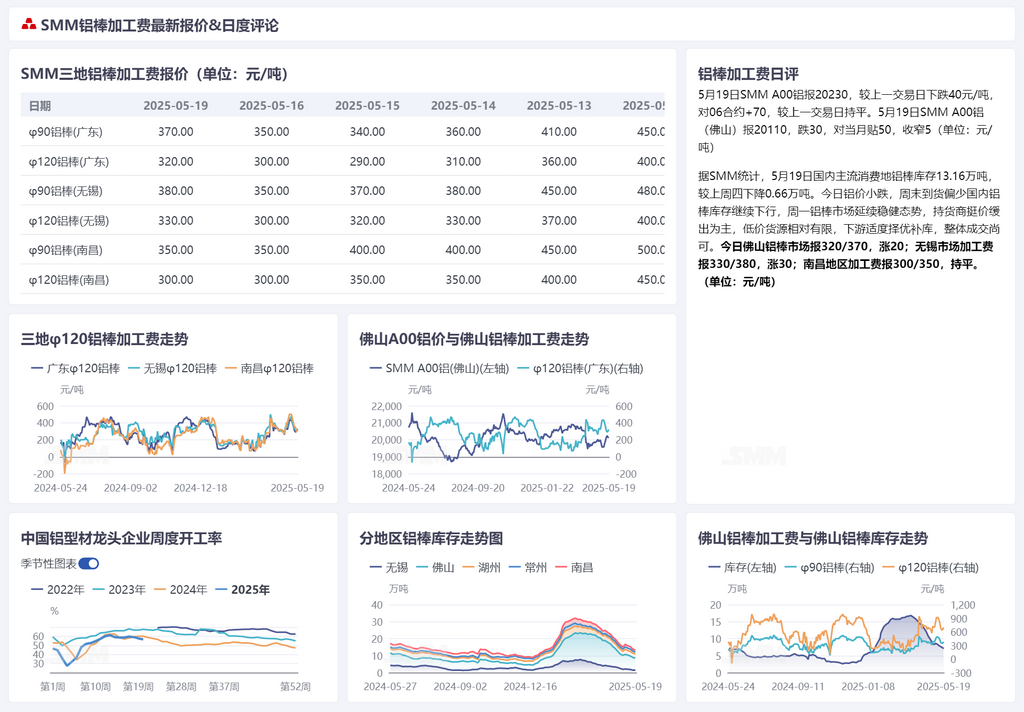1024x712 pixels.
Task: Select the φ120铝棒(南昌) row label
Action: pyautogui.click(x=69, y=280)
